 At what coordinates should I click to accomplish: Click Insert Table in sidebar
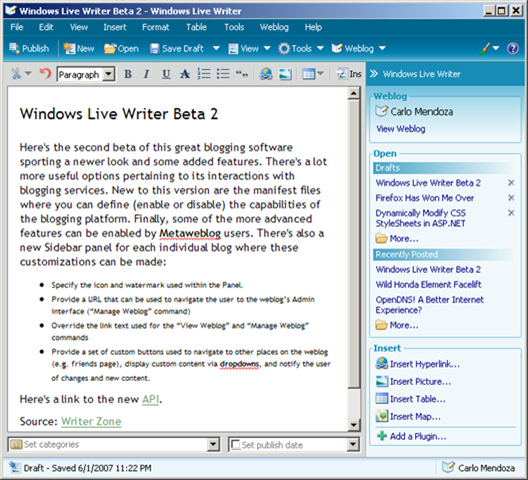[410, 399]
